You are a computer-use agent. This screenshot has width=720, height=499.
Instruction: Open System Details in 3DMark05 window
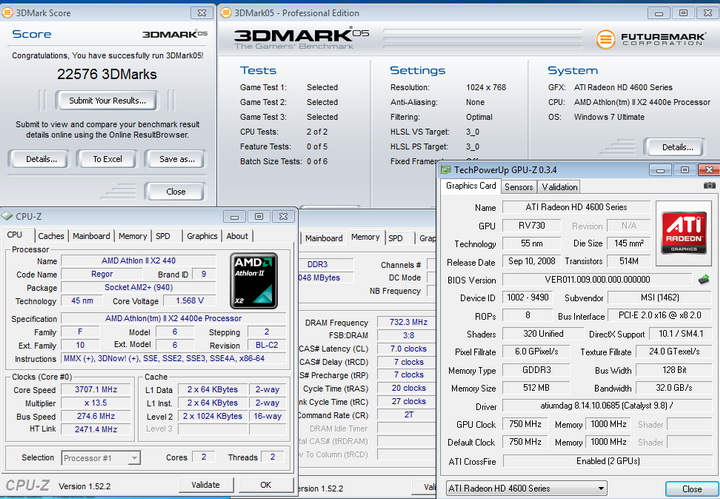pos(677,147)
